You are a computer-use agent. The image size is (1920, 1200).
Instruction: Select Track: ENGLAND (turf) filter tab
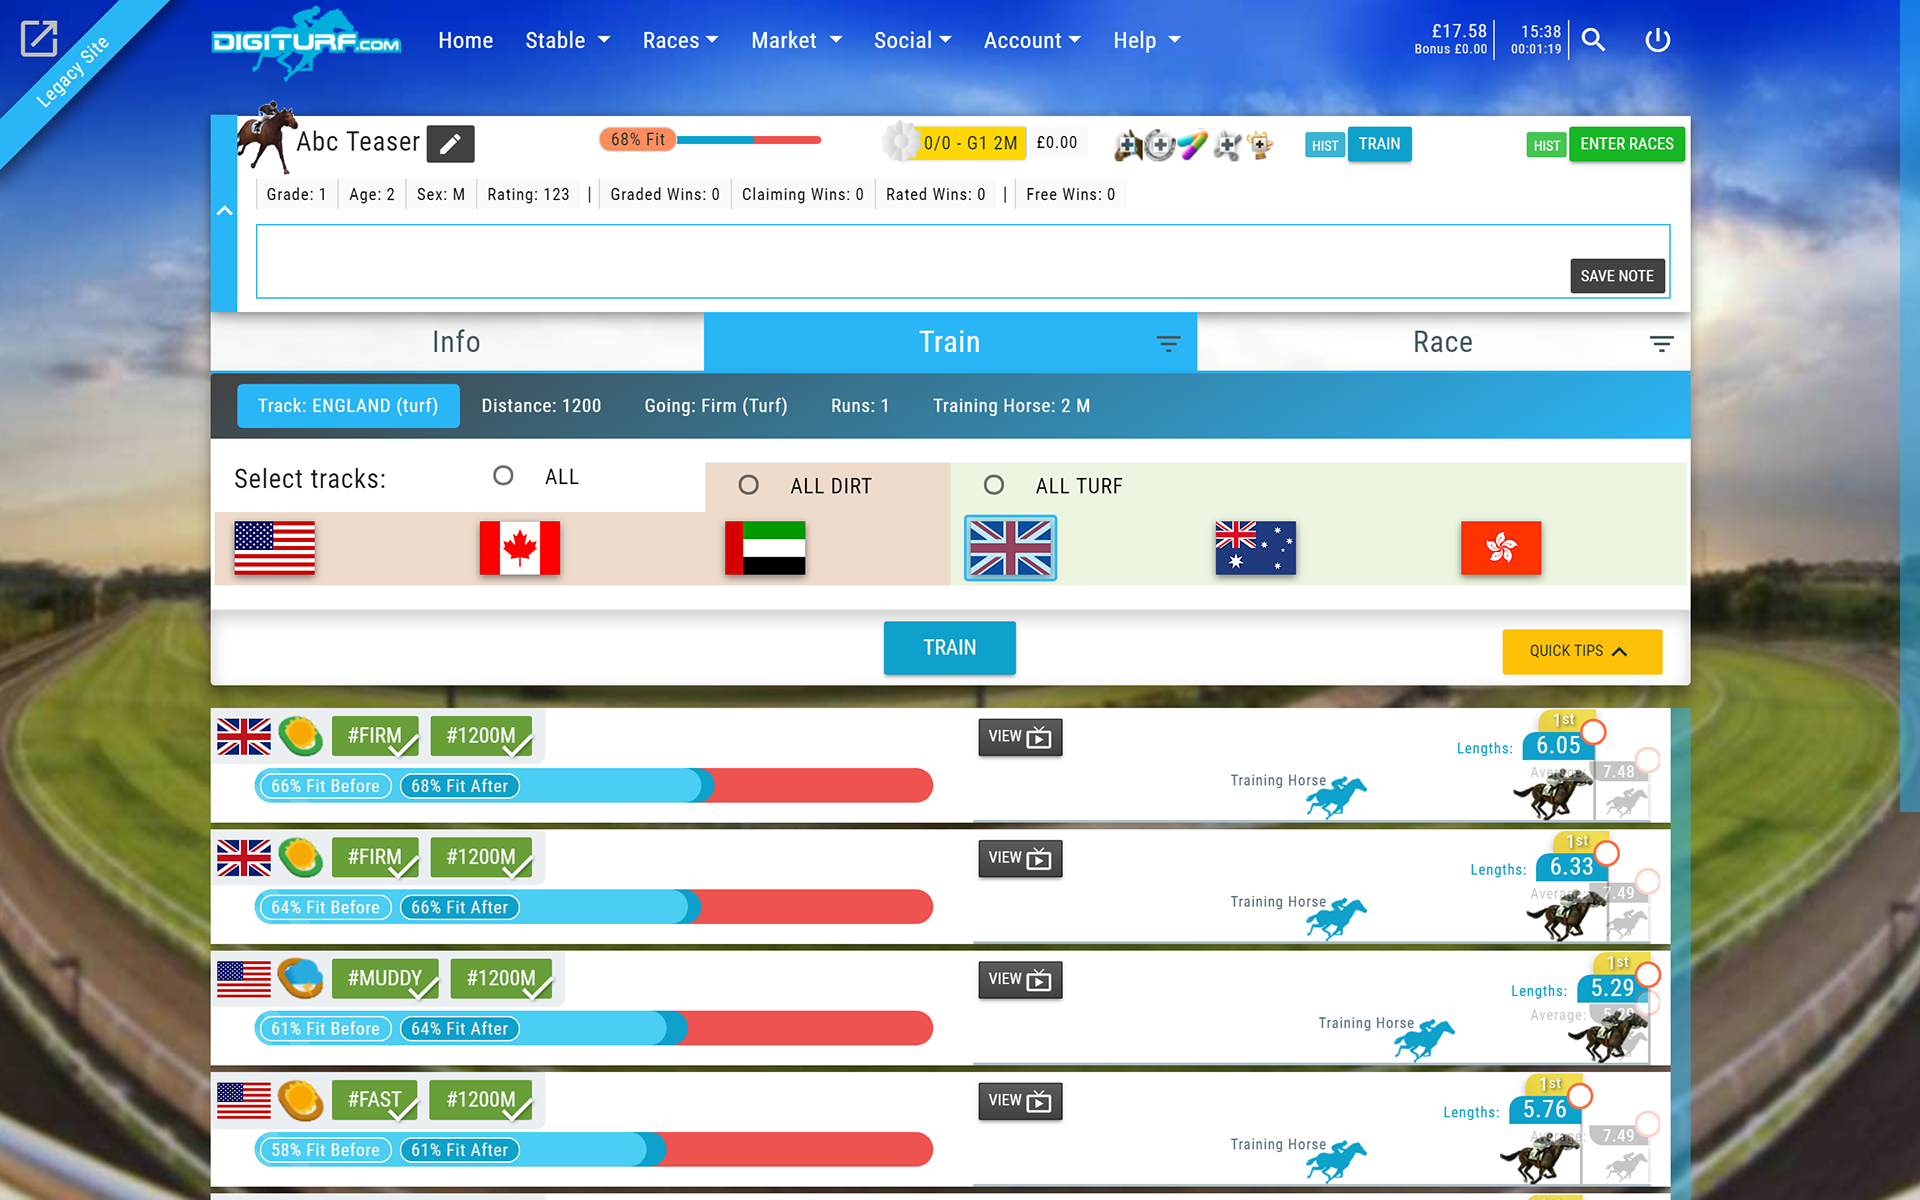[348, 406]
